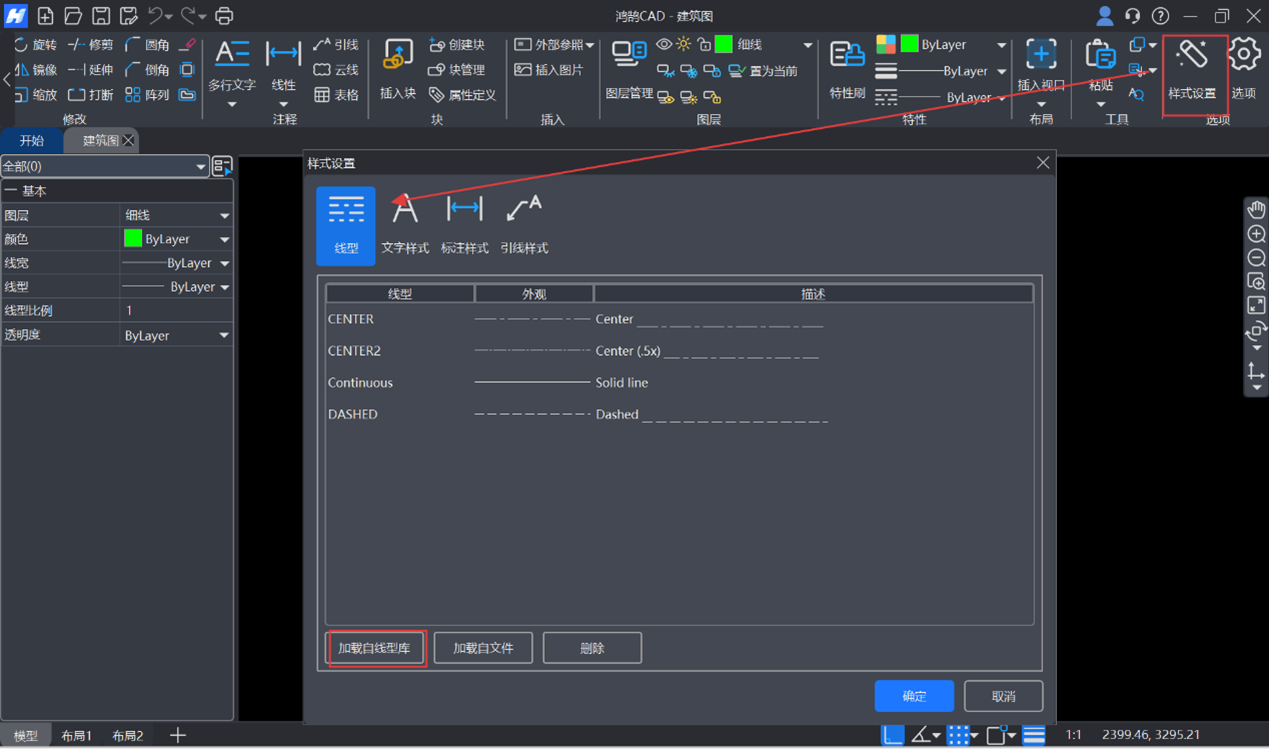Open the 线宽 ByLayer dropdown in properties
The height and width of the screenshot is (749, 1269).
click(x=224, y=263)
